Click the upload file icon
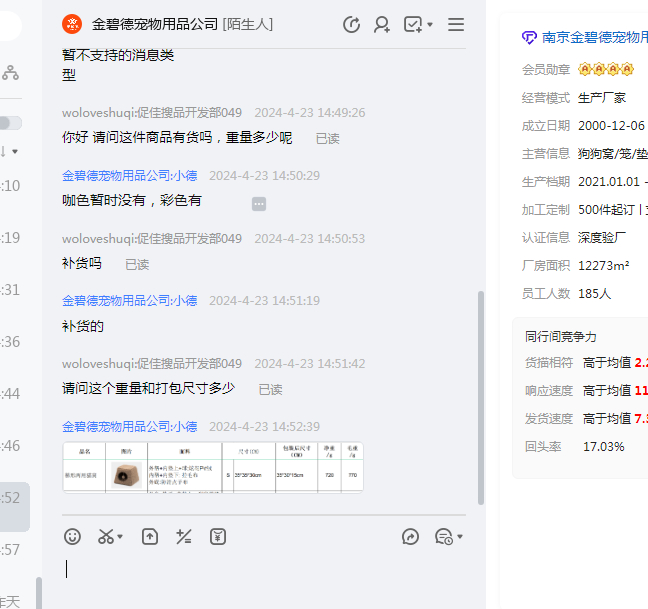The height and width of the screenshot is (609, 648). click(x=150, y=537)
